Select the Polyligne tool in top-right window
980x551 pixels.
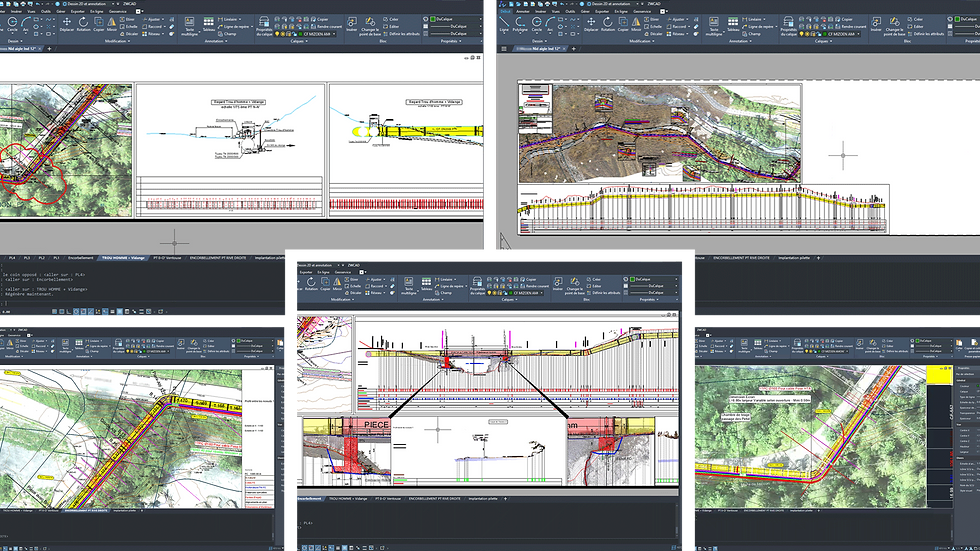(519, 24)
